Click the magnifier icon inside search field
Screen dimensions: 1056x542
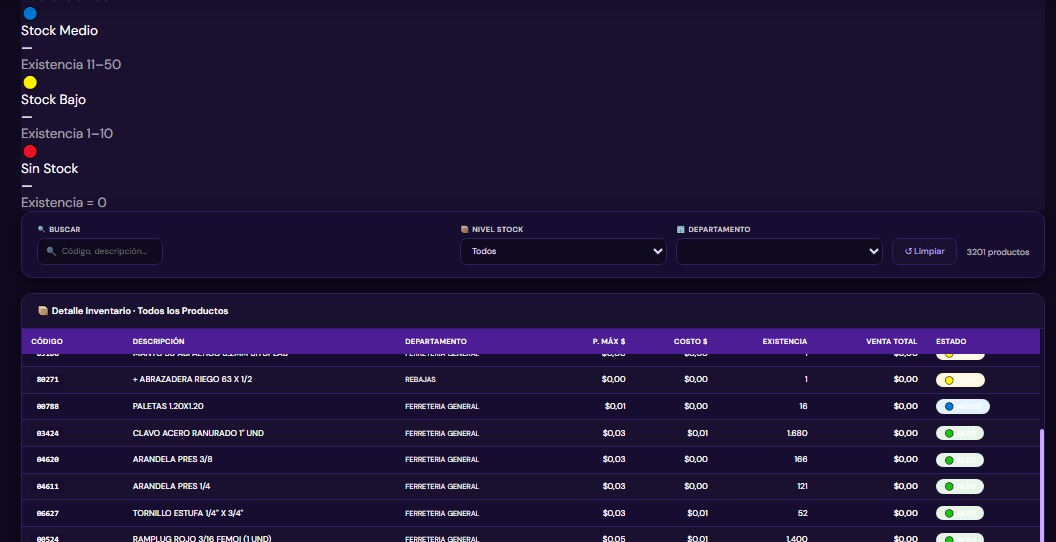51,251
